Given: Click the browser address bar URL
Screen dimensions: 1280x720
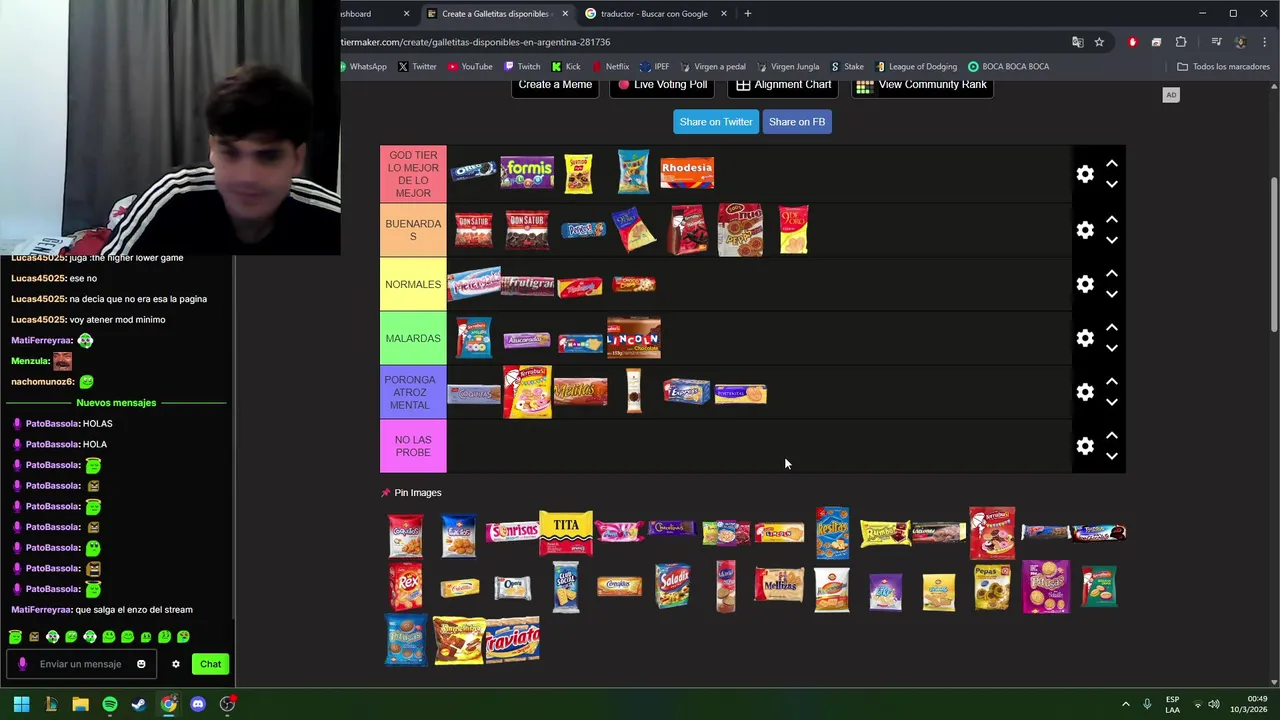Looking at the screenshot, I should [476, 42].
